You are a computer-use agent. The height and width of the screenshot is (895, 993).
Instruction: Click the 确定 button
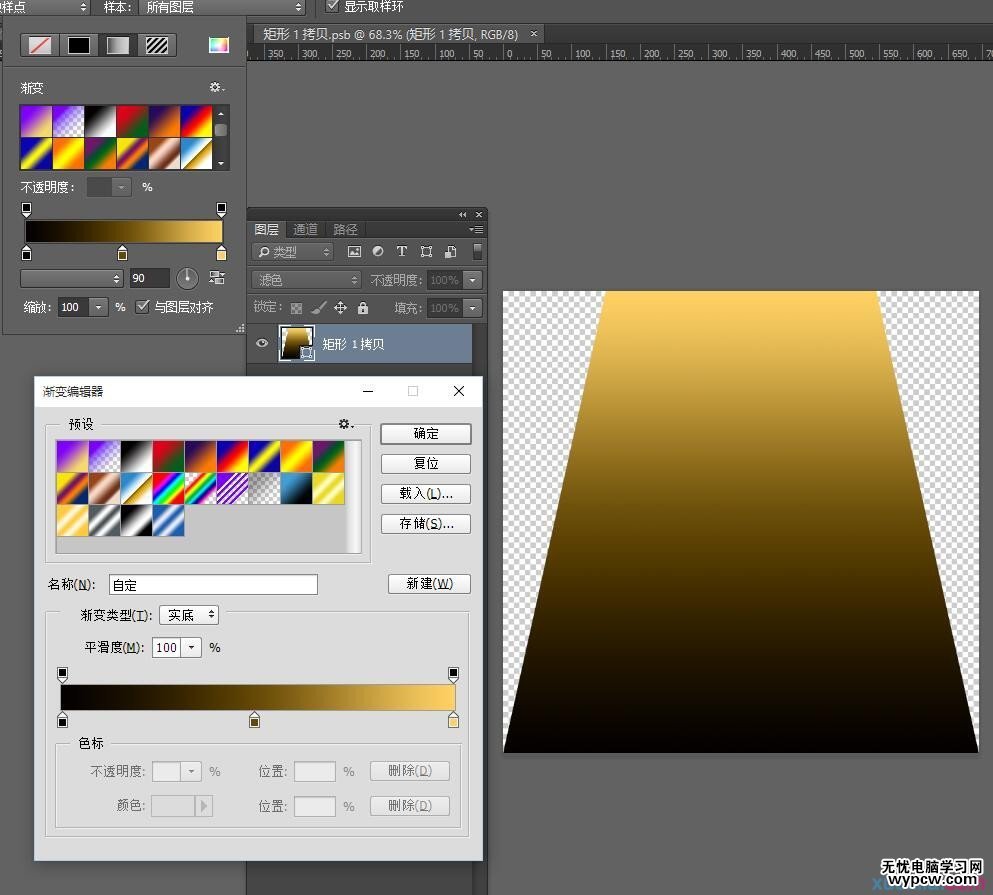(426, 433)
